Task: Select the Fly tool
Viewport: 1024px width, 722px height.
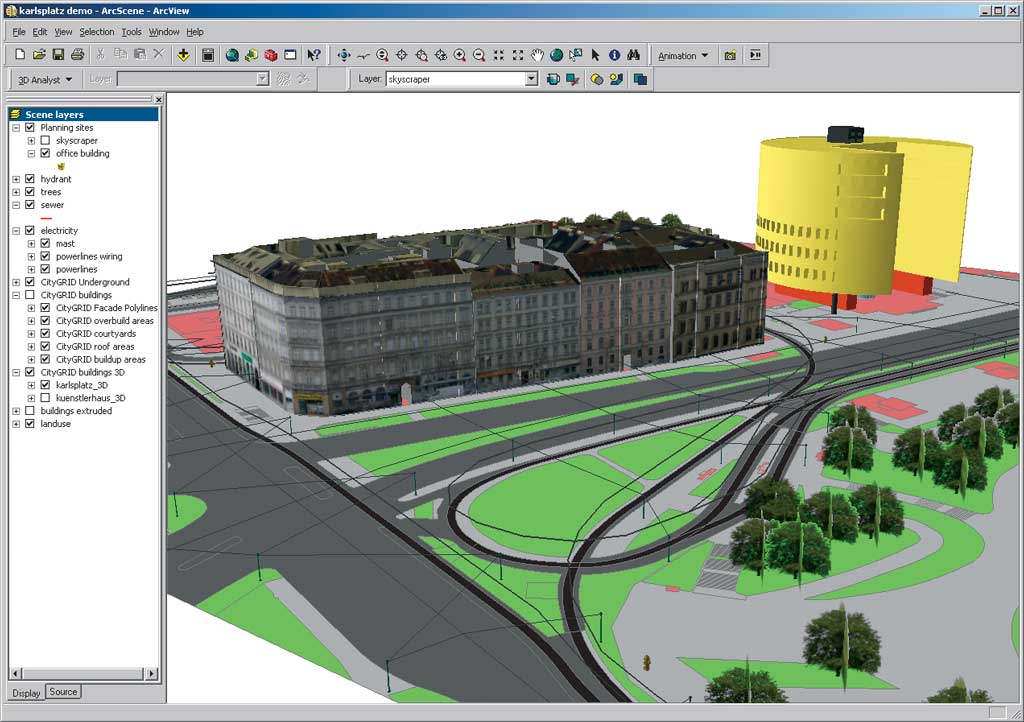Action: [363, 55]
